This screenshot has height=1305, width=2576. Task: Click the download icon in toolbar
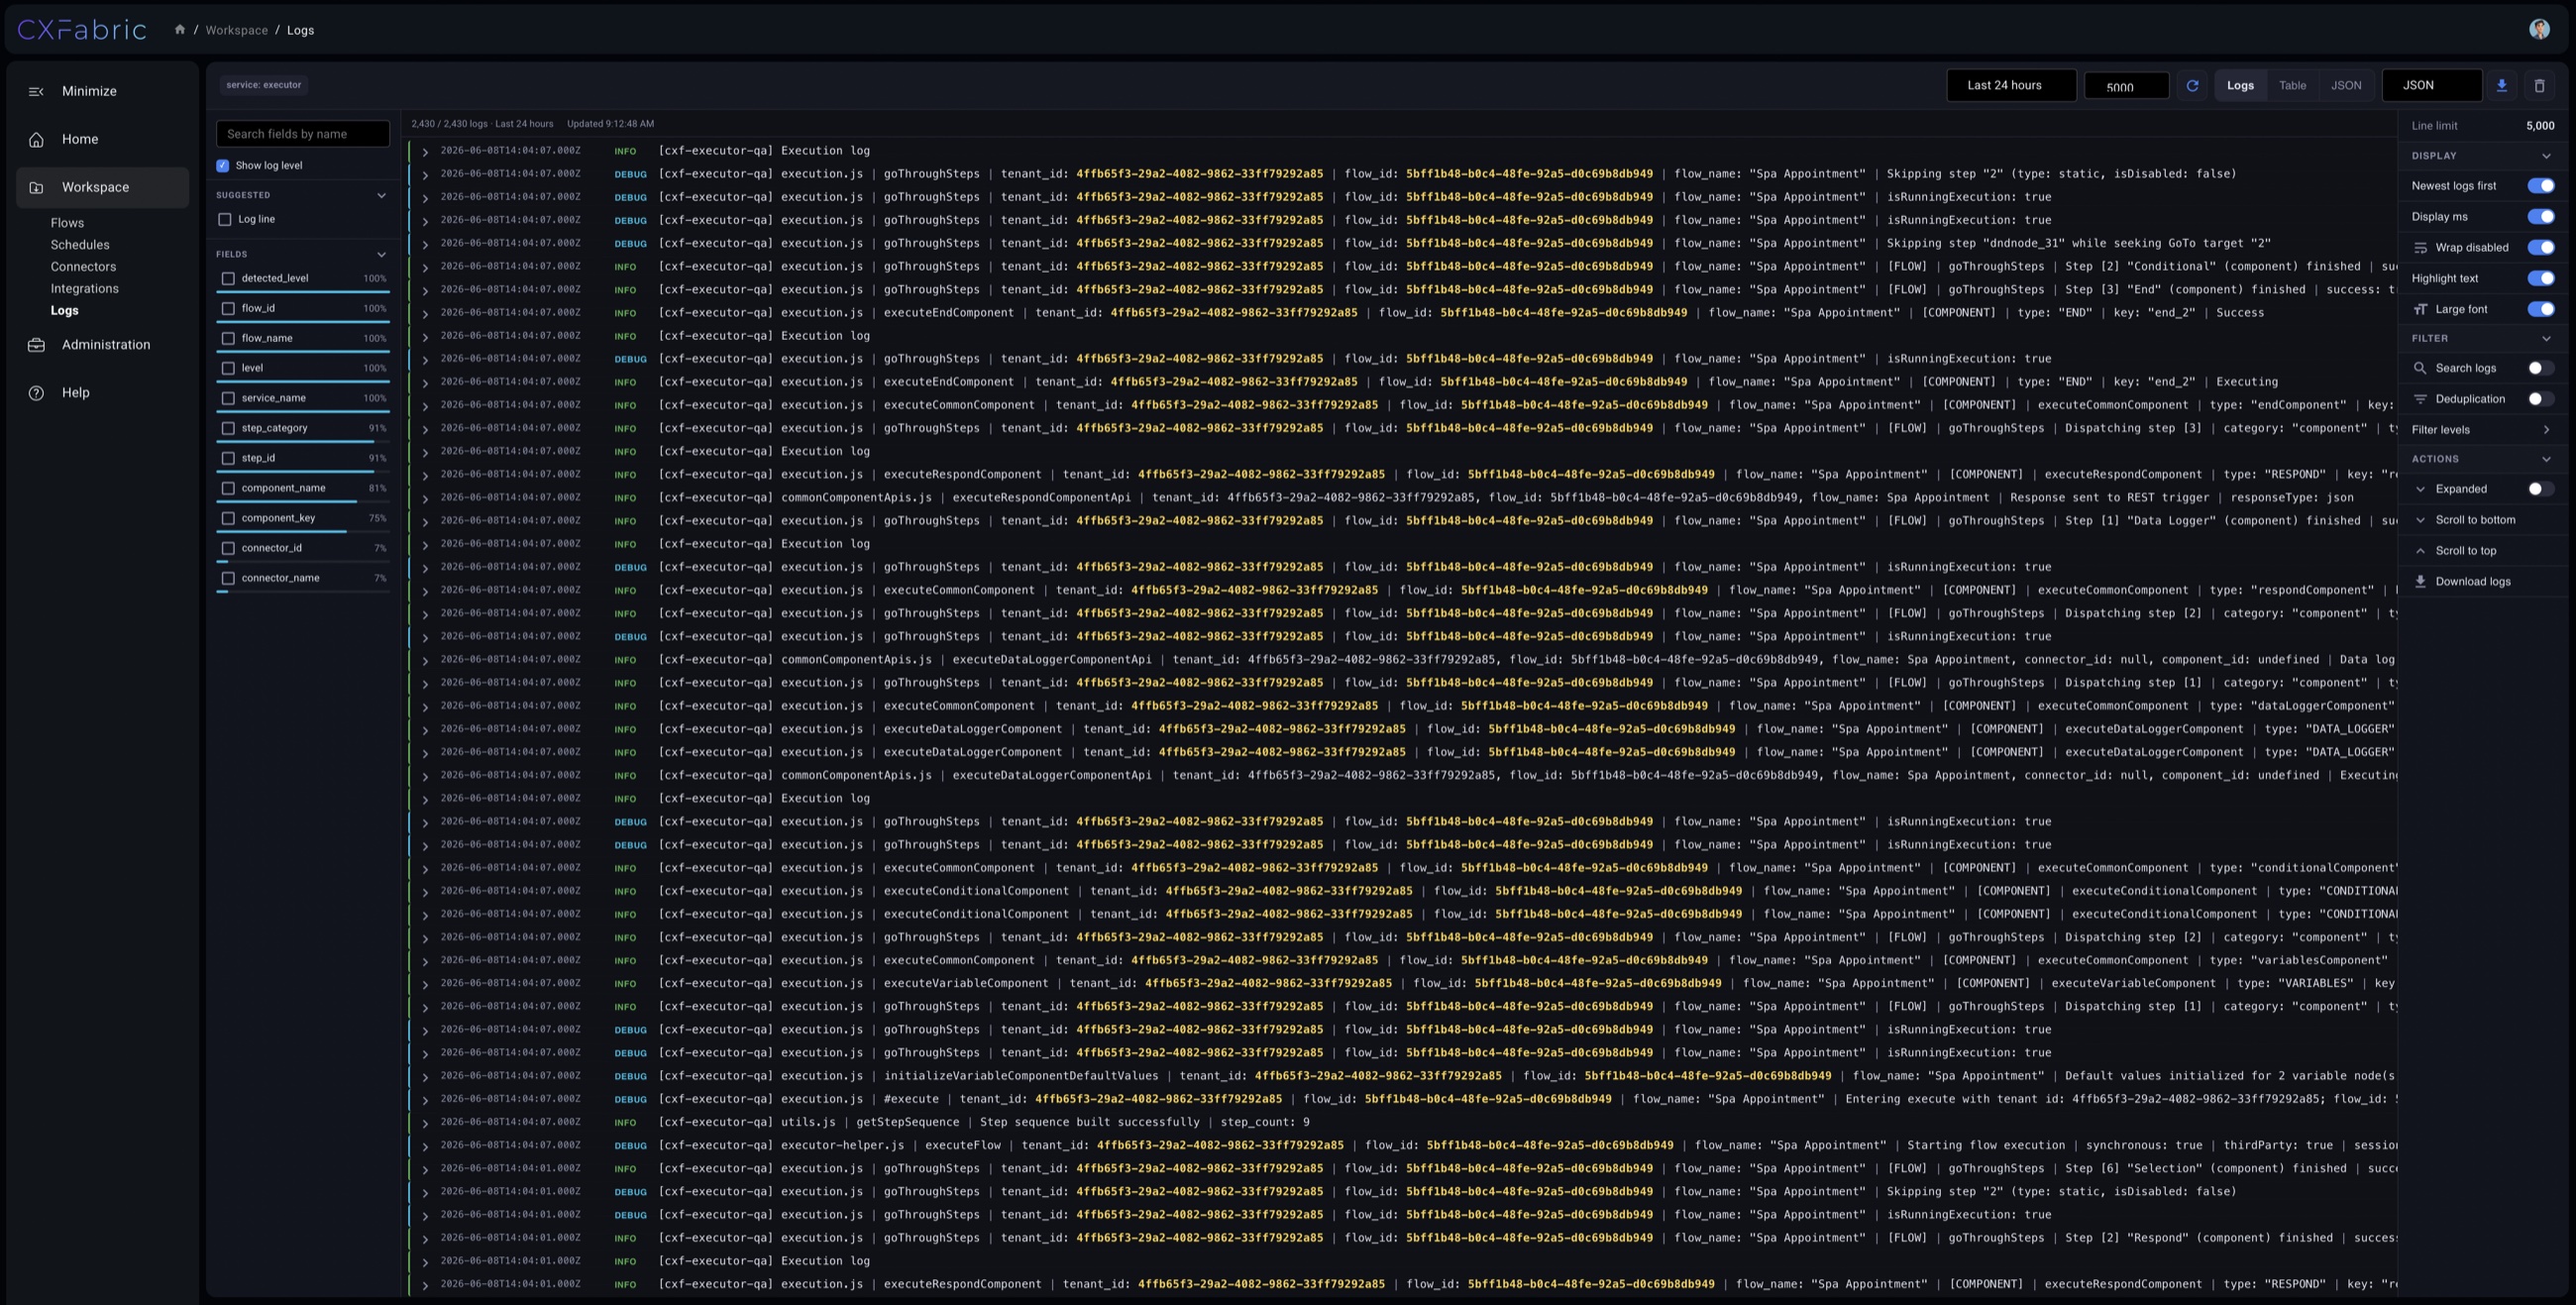pos(2501,86)
